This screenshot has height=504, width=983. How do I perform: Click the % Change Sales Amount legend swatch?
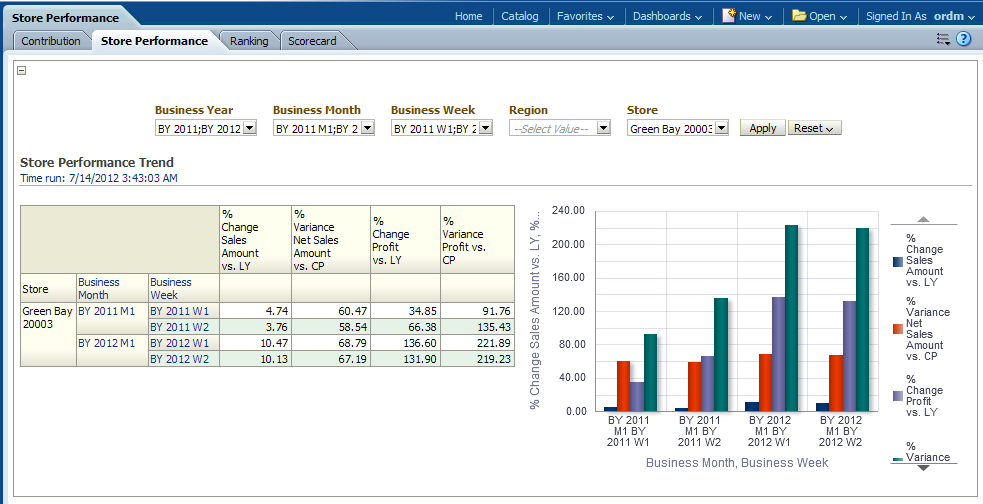click(897, 261)
